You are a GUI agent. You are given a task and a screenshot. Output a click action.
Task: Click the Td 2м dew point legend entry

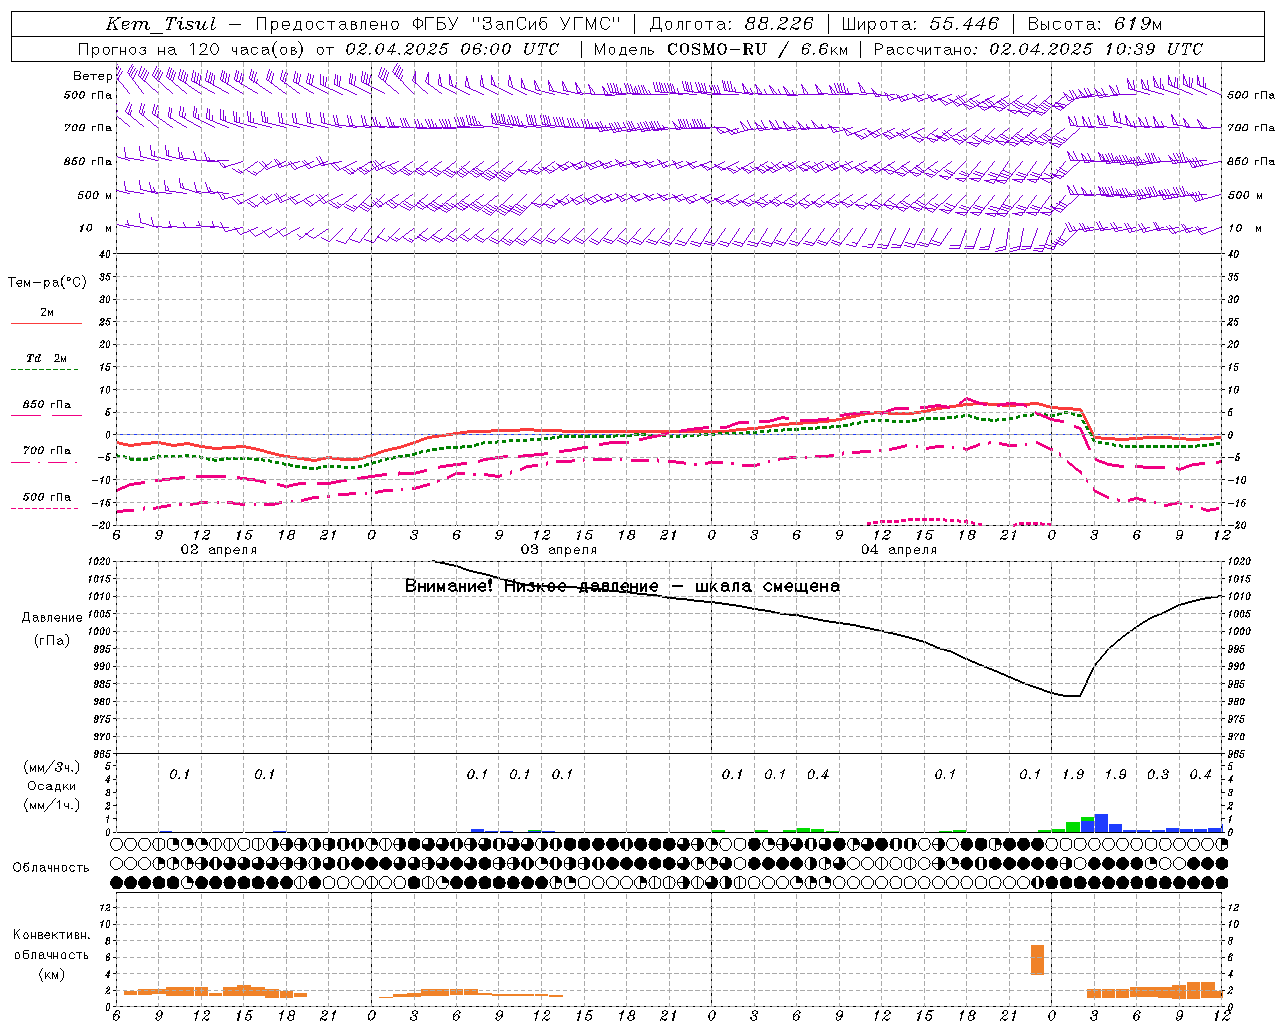[x=46, y=358]
